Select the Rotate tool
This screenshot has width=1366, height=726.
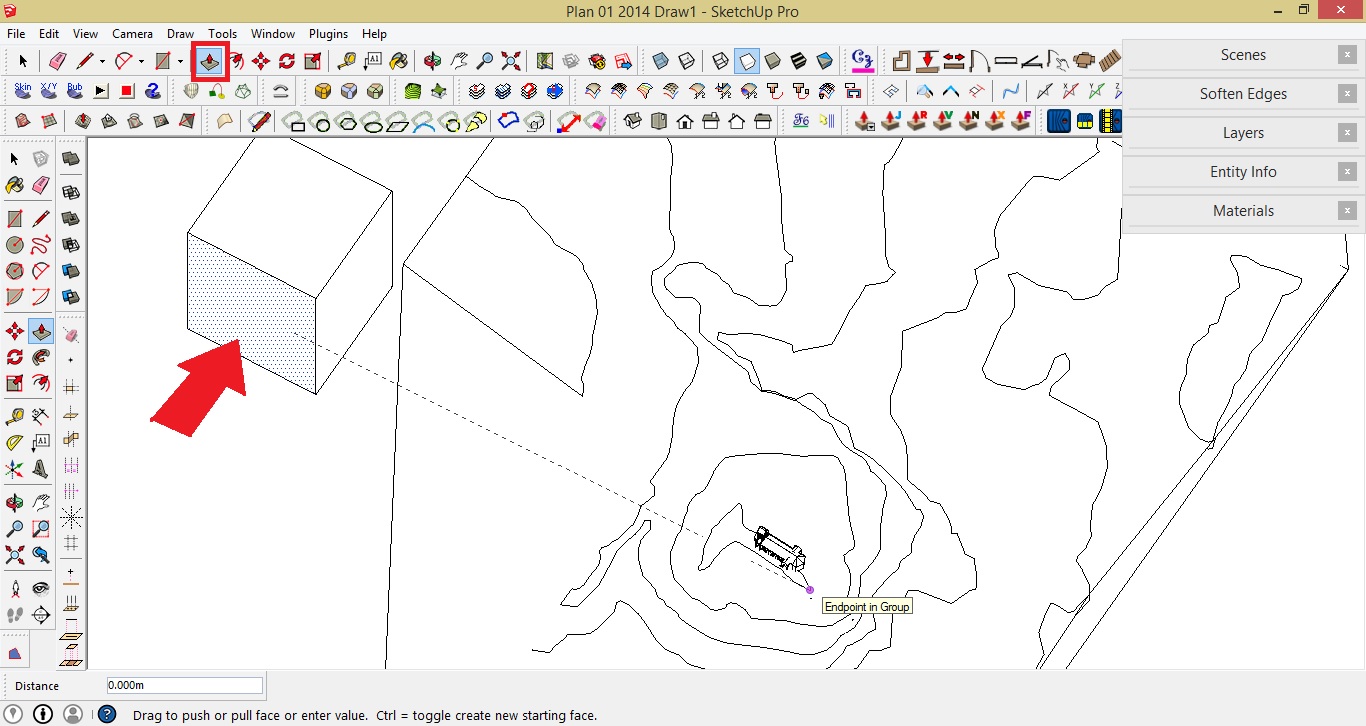click(287, 61)
